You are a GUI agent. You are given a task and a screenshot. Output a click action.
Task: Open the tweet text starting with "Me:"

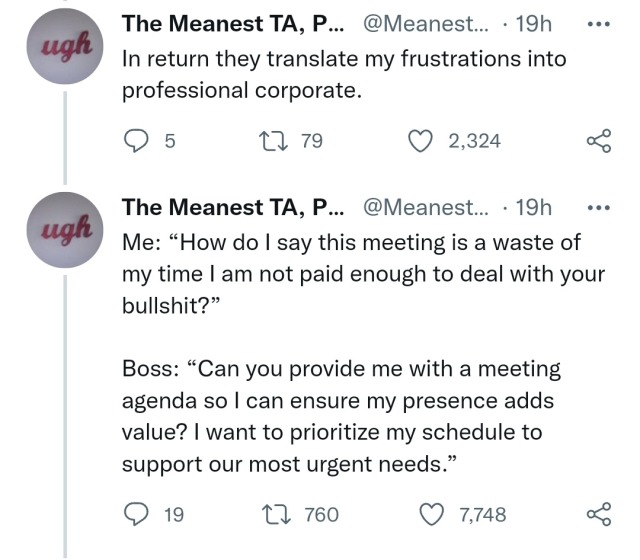coord(360,275)
